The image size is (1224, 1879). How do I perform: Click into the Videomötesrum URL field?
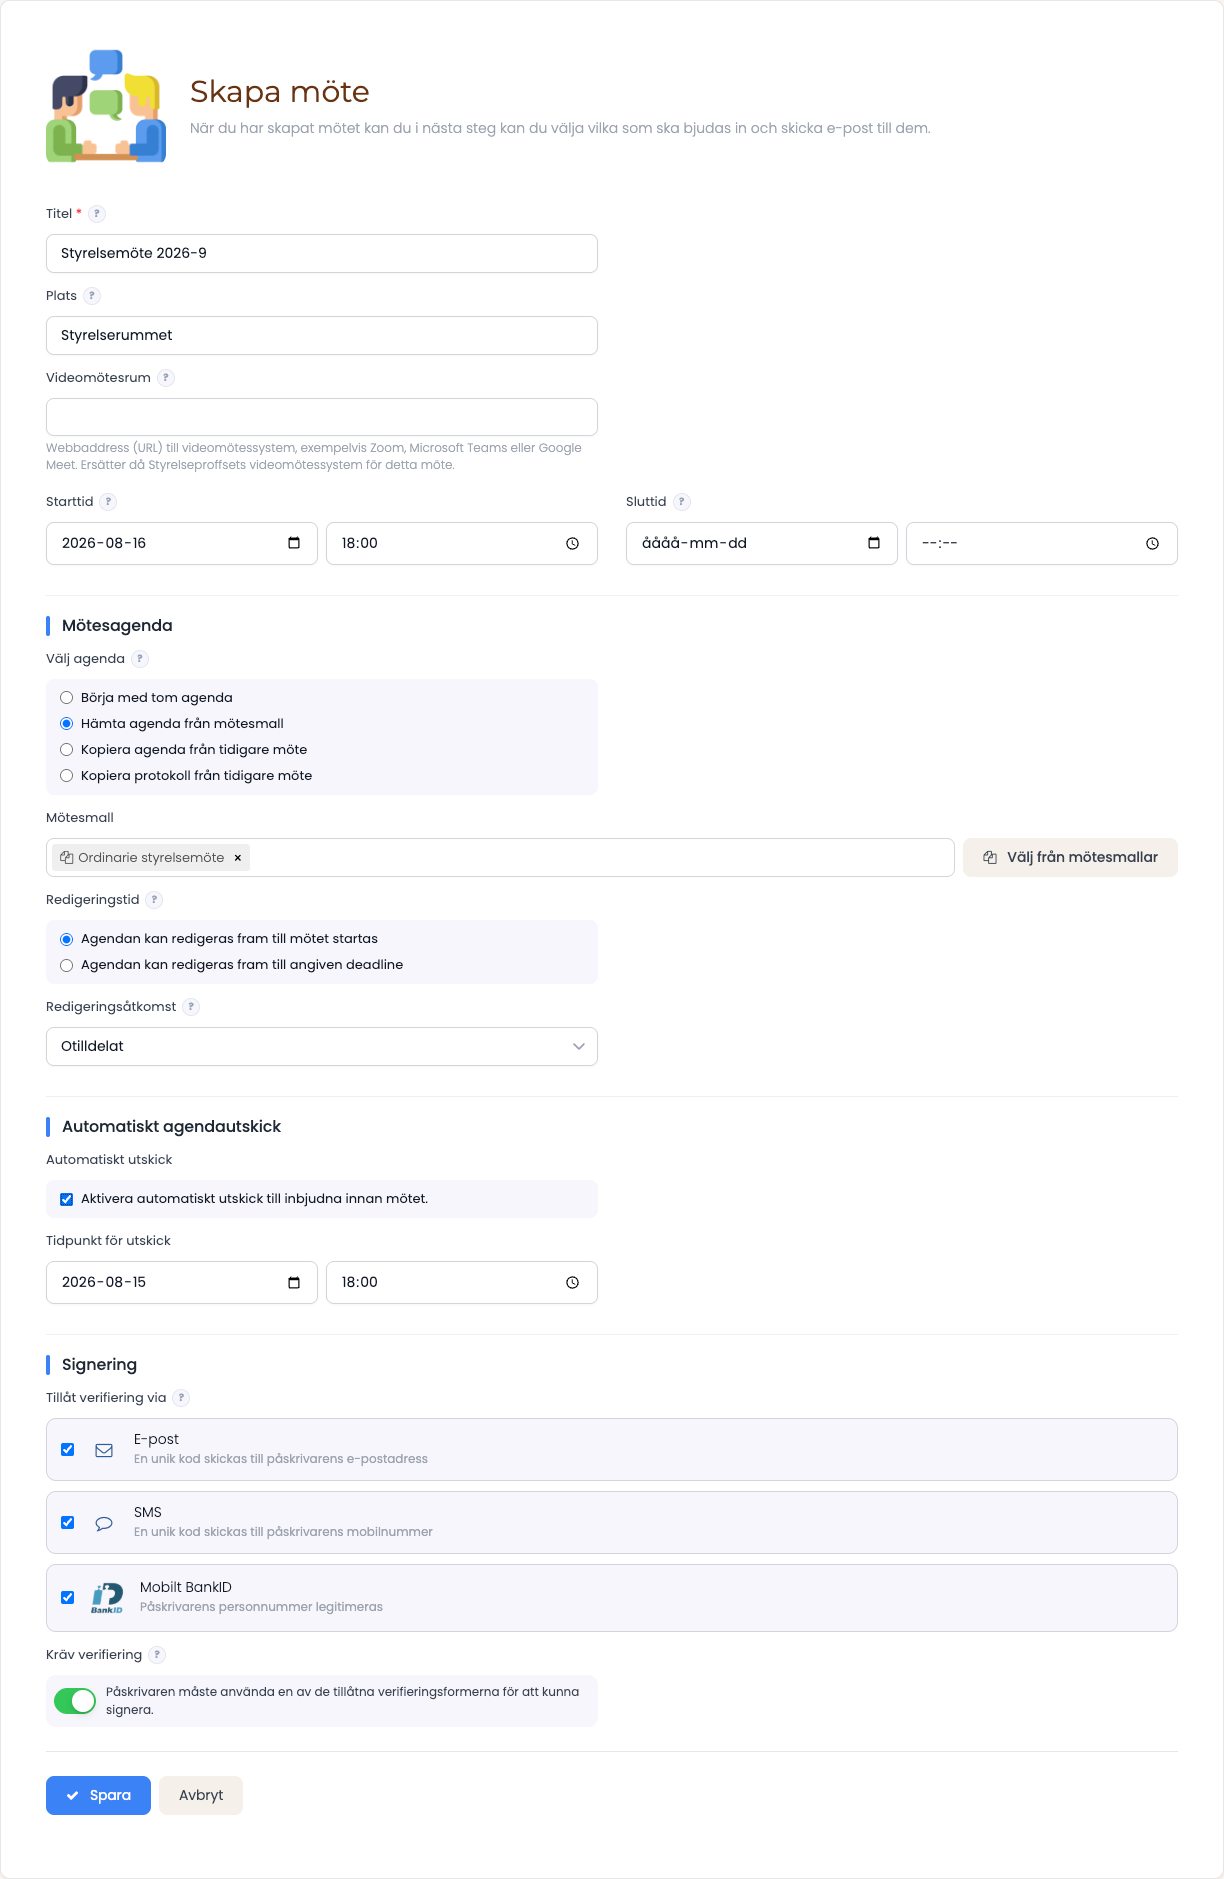pos(322,417)
